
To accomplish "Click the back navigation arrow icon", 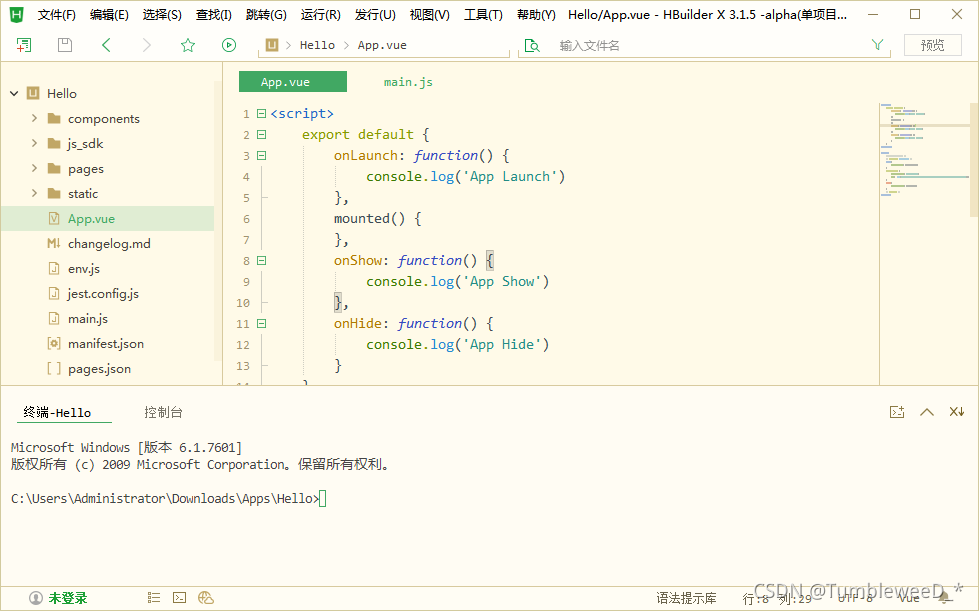I will [x=106, y=44].
